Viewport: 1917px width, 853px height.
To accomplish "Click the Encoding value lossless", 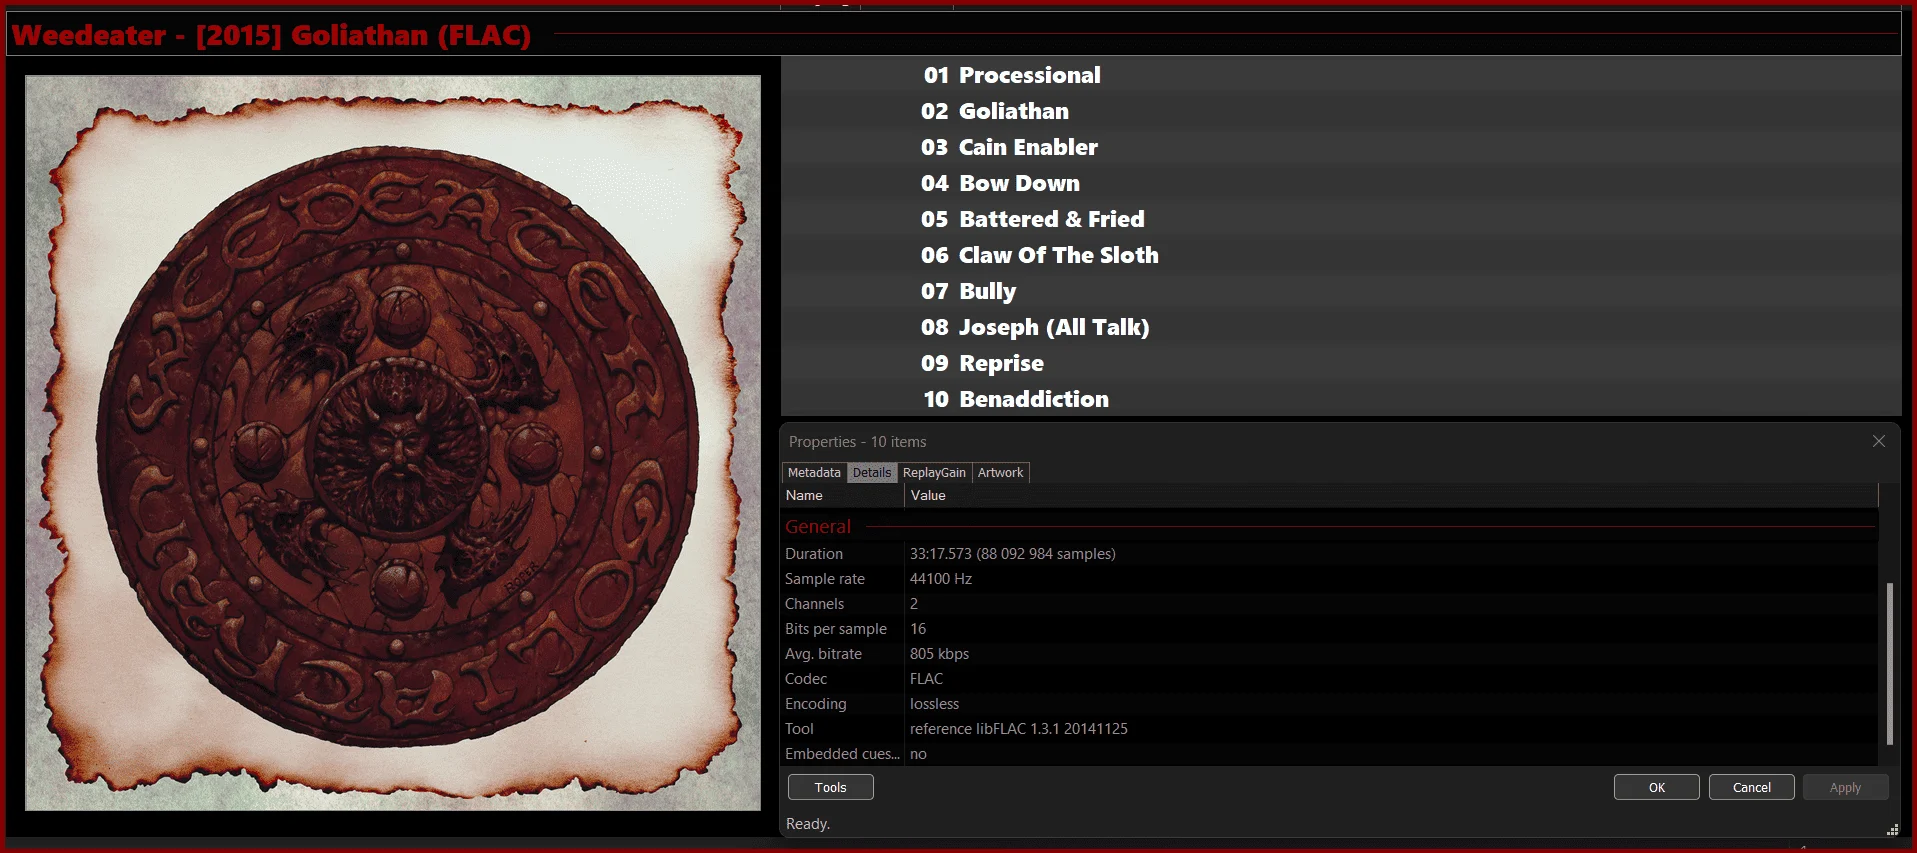I will pyautogui.click(x=934, y=703).
